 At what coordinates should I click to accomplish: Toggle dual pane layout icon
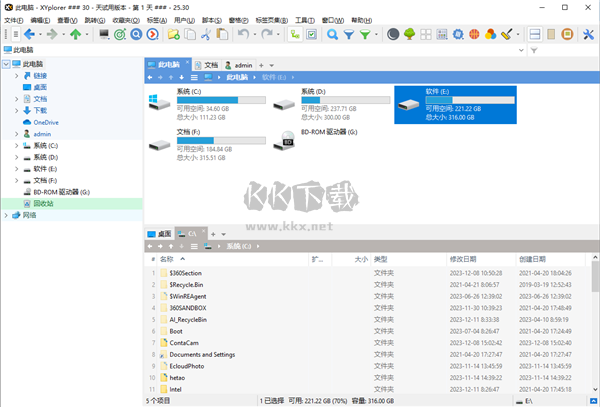(535, 34)
